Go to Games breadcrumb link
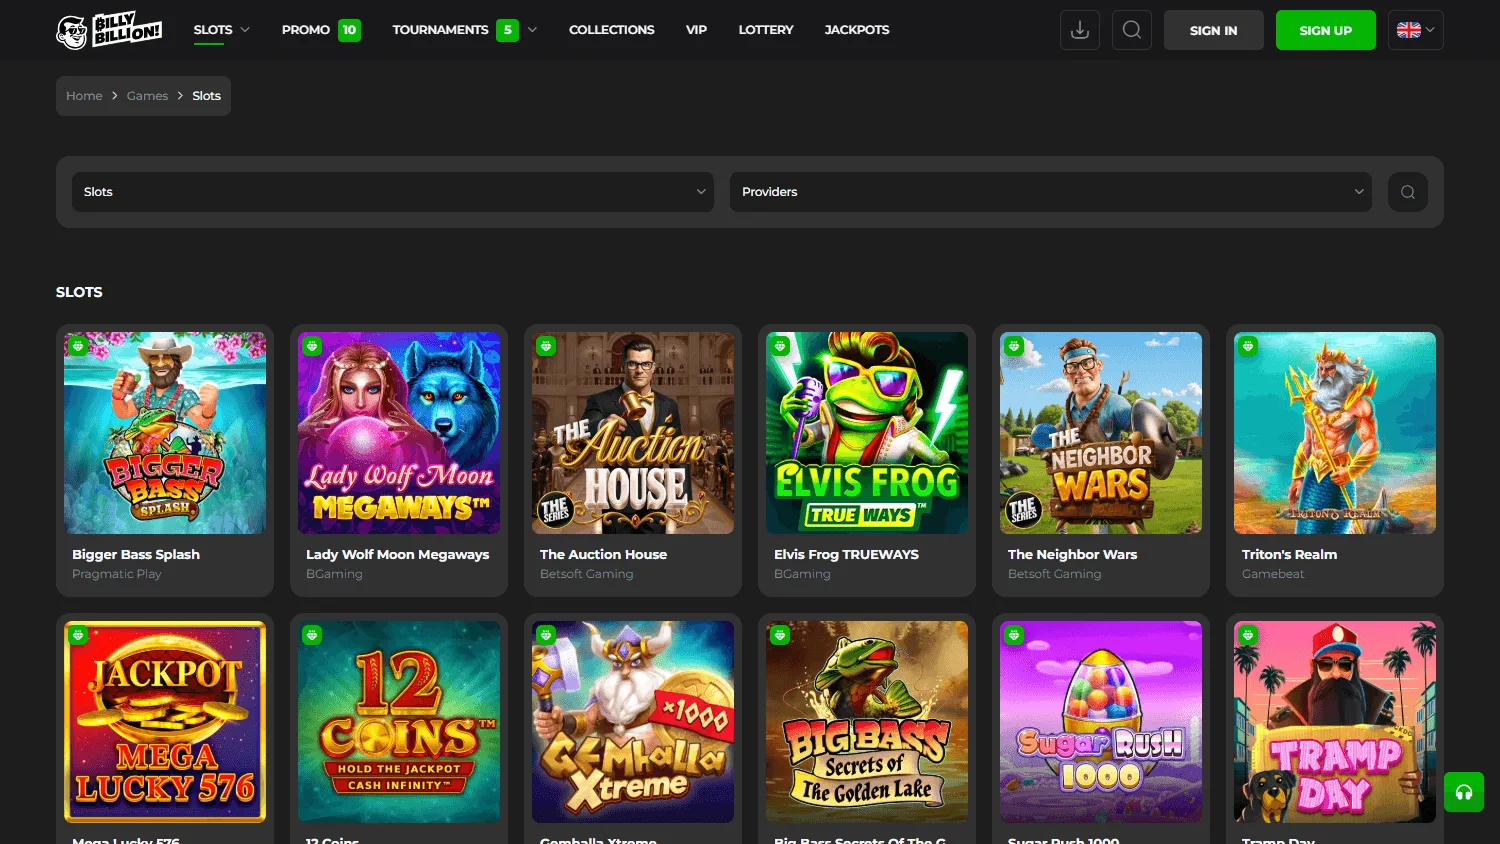Screen dimensions: 1500x844 pos(147,96)
